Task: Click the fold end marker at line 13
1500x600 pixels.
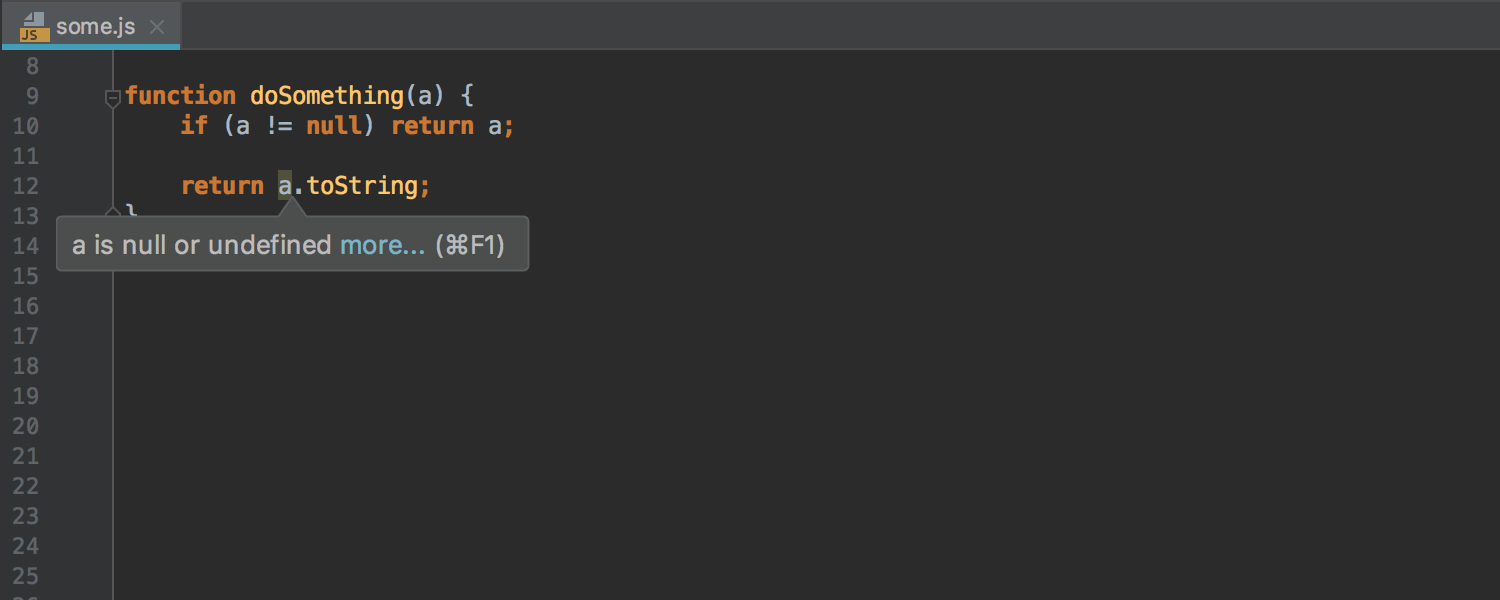Action: click(x=112, y=211)
